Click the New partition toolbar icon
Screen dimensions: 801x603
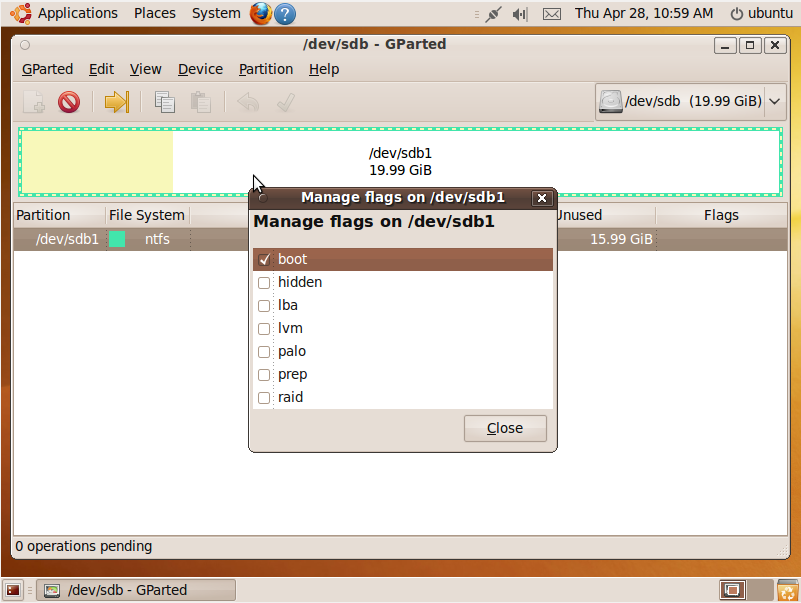pyautogui.click(x=34, y=102)
